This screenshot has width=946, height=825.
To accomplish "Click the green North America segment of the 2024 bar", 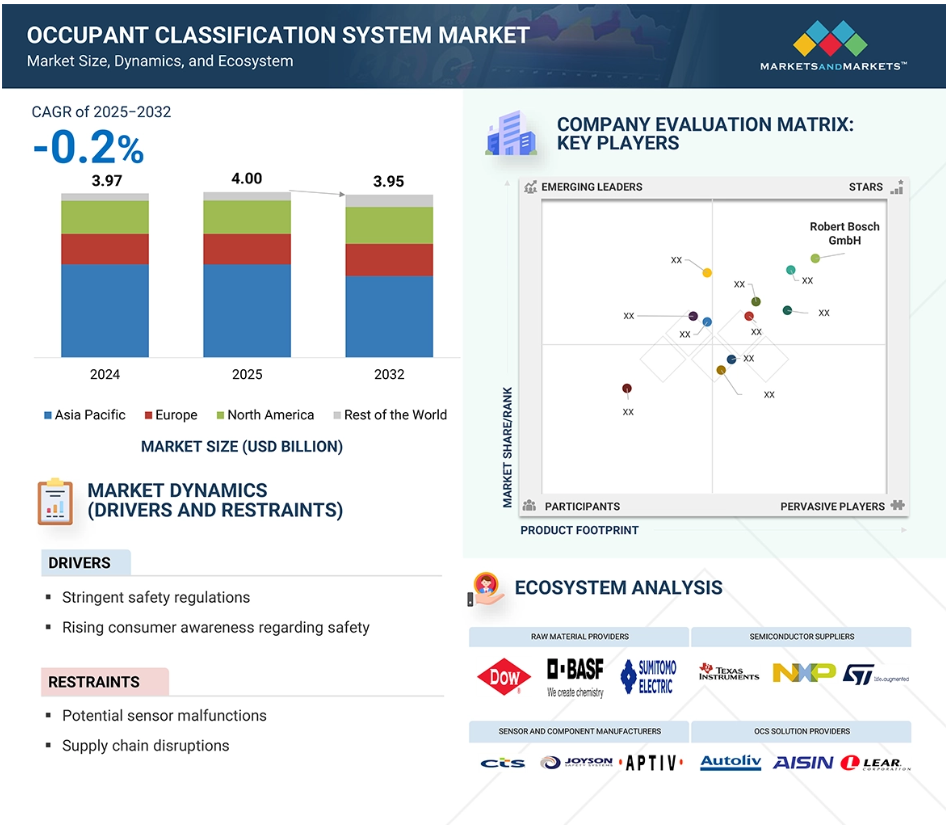I will tap(105, 217).
